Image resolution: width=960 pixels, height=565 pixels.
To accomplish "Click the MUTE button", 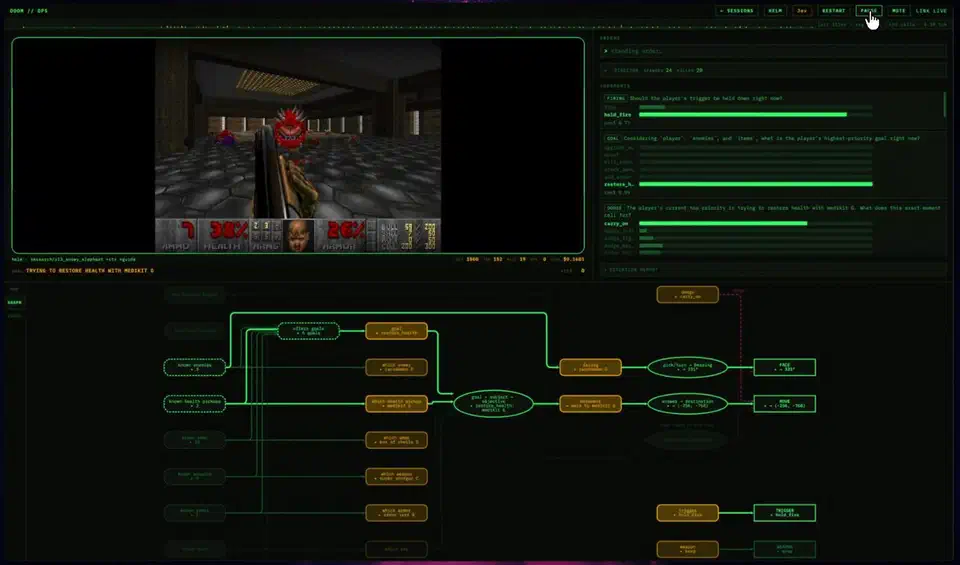I will (x=898, y=10).
